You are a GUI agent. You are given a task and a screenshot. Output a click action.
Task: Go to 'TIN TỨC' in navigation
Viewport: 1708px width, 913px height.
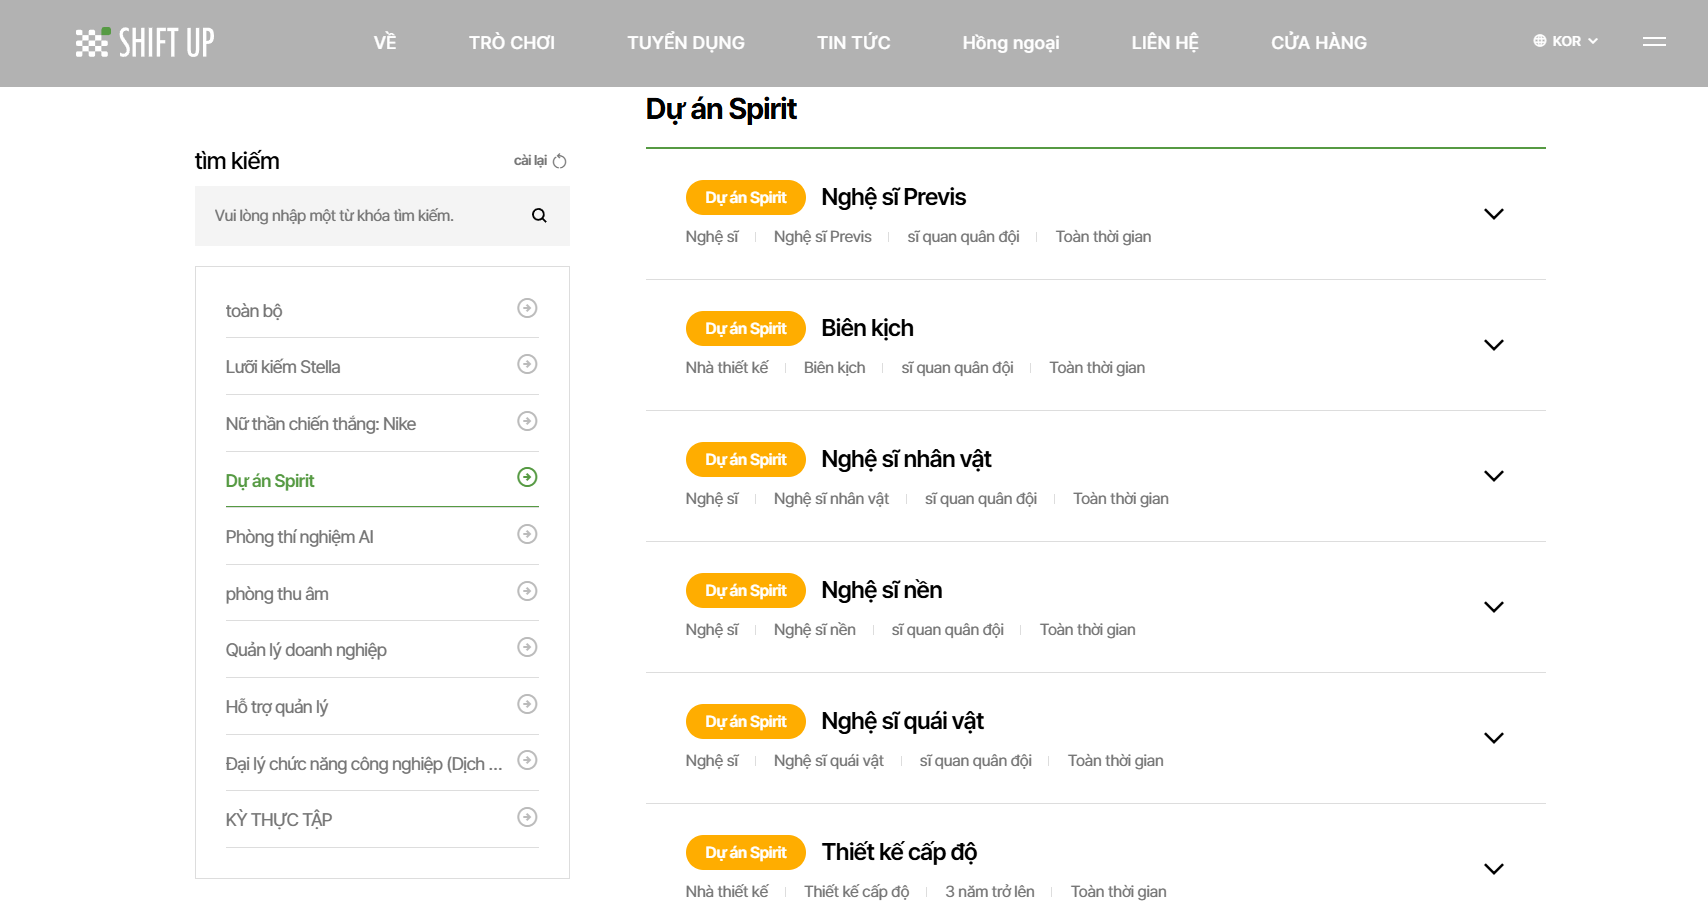(x=853, y=43)
